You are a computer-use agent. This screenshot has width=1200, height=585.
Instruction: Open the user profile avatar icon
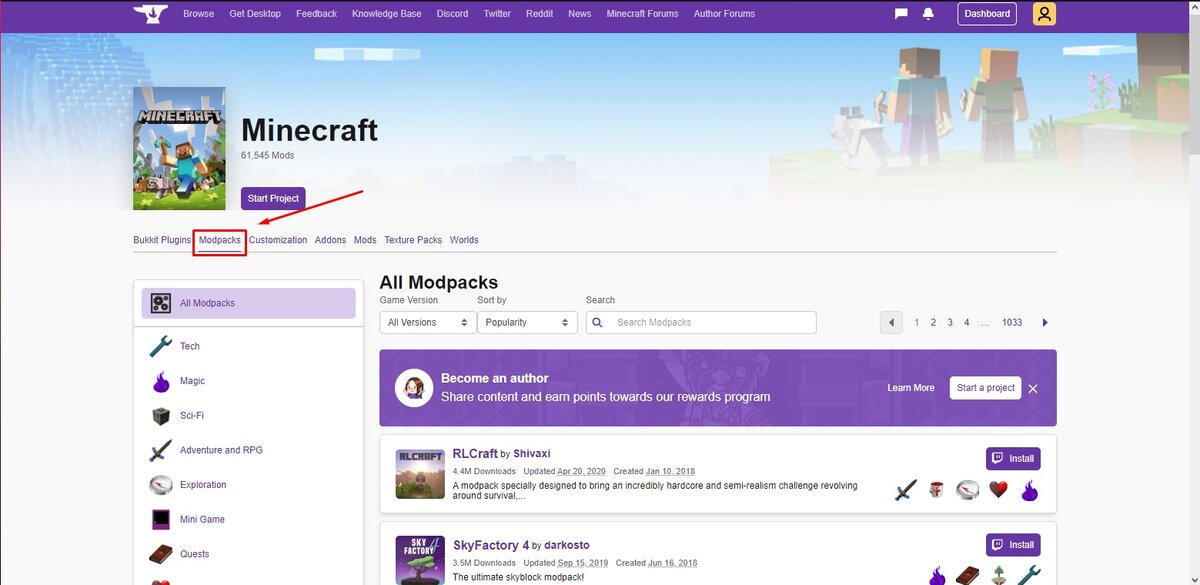(1044, 14)
